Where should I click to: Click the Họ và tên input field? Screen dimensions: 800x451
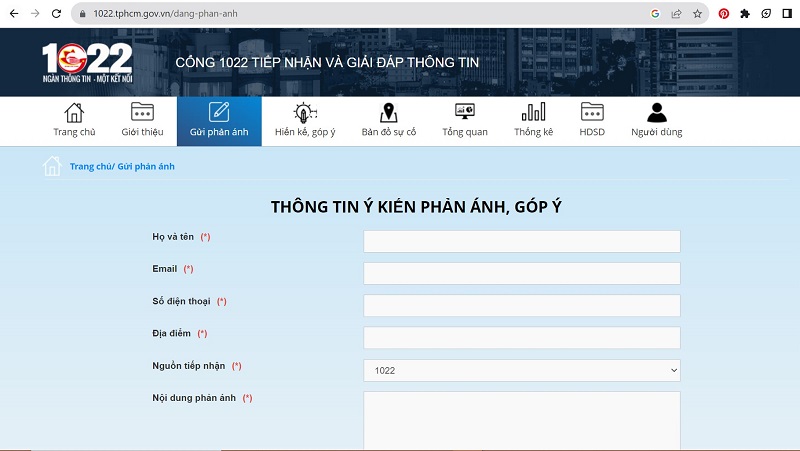point(521,241)
